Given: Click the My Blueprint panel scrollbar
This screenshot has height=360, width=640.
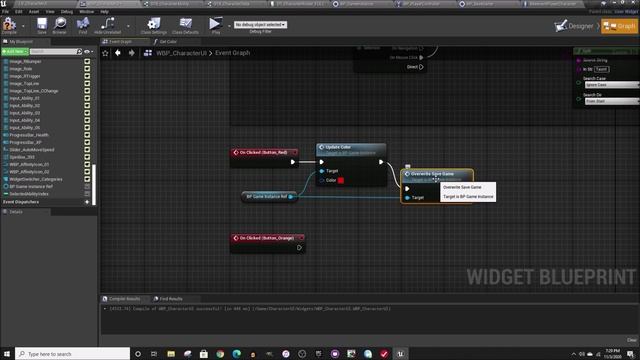Looking at the screenshot, I should tap(94, 184).
